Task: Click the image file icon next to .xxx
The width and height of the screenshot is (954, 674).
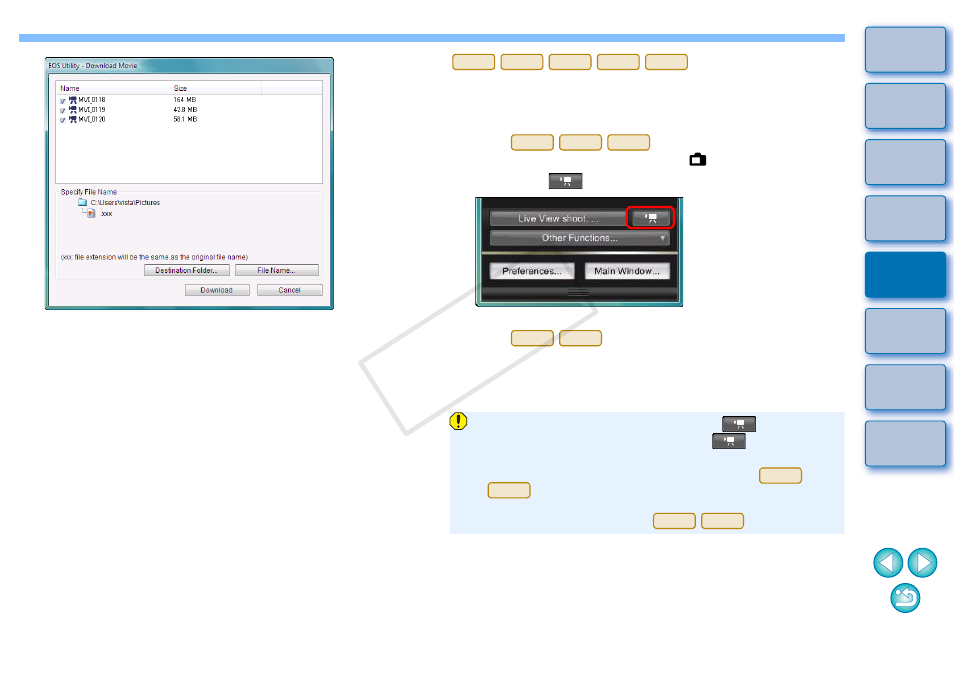Action: tap(91, 214)
